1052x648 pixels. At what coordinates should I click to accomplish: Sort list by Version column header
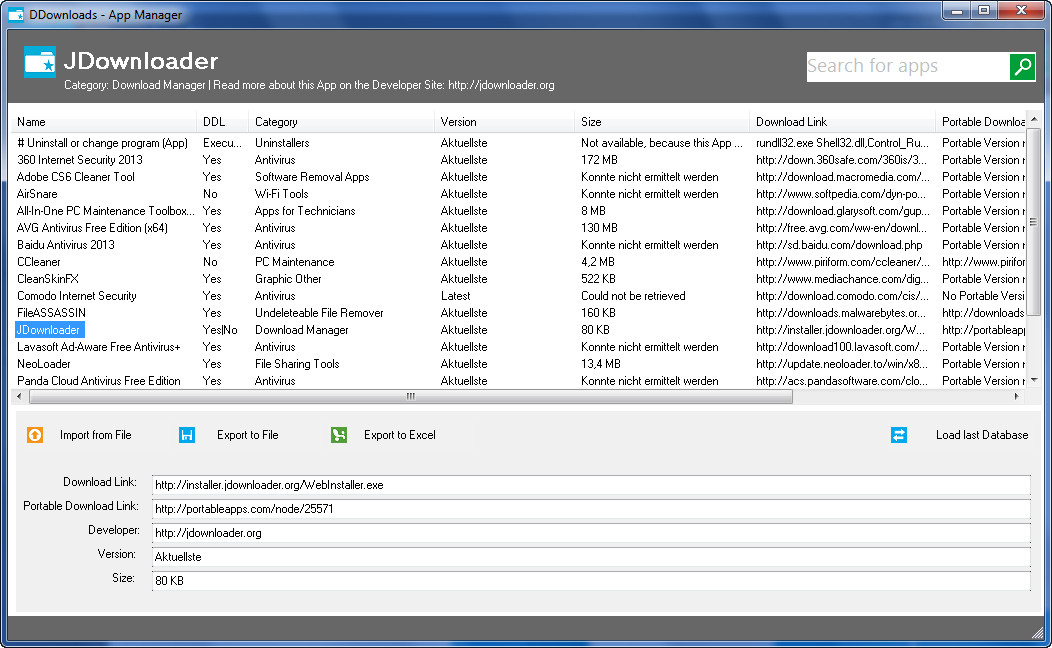[505, 122]
